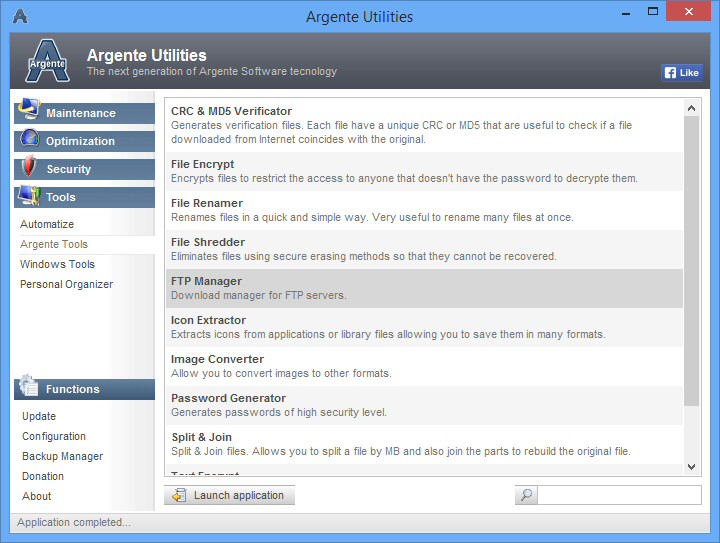Viewport: 720px width, 543px height.
Task: Open Windows Tools in sidebar
Action: (x=57, y=264)
